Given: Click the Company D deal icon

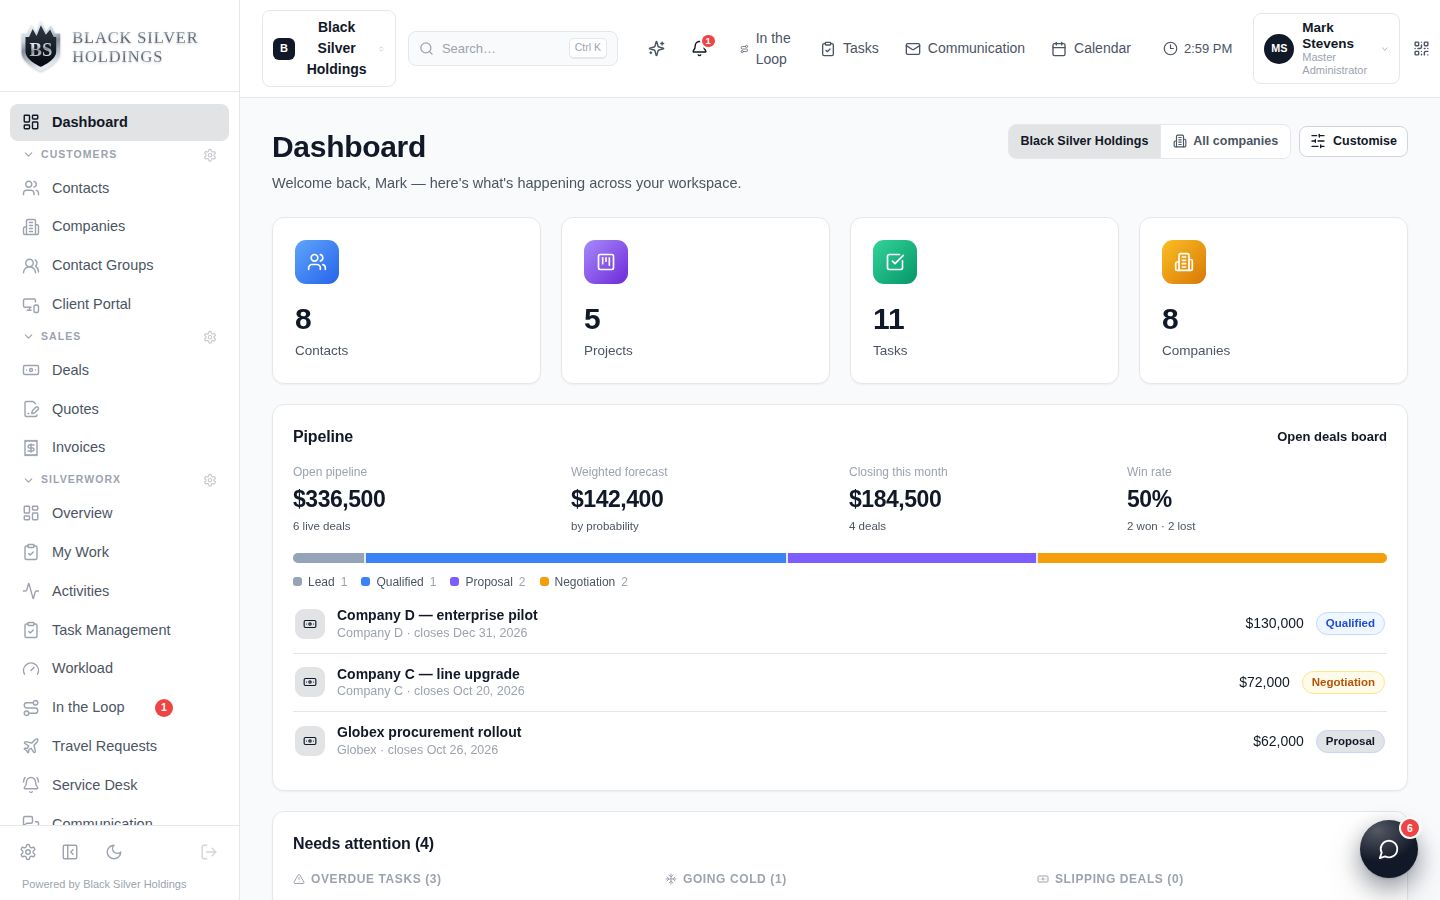Looking at the screenshot, I should point(310,624).
